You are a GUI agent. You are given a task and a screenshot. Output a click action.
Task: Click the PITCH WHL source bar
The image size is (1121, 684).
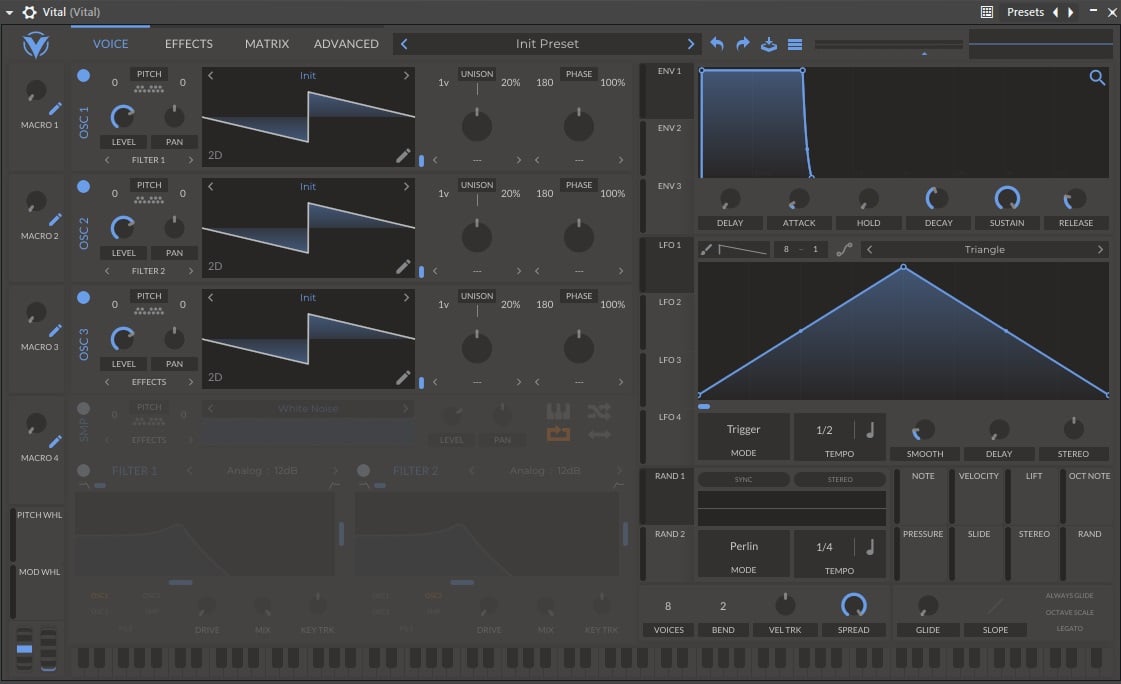tap(36, 535)
